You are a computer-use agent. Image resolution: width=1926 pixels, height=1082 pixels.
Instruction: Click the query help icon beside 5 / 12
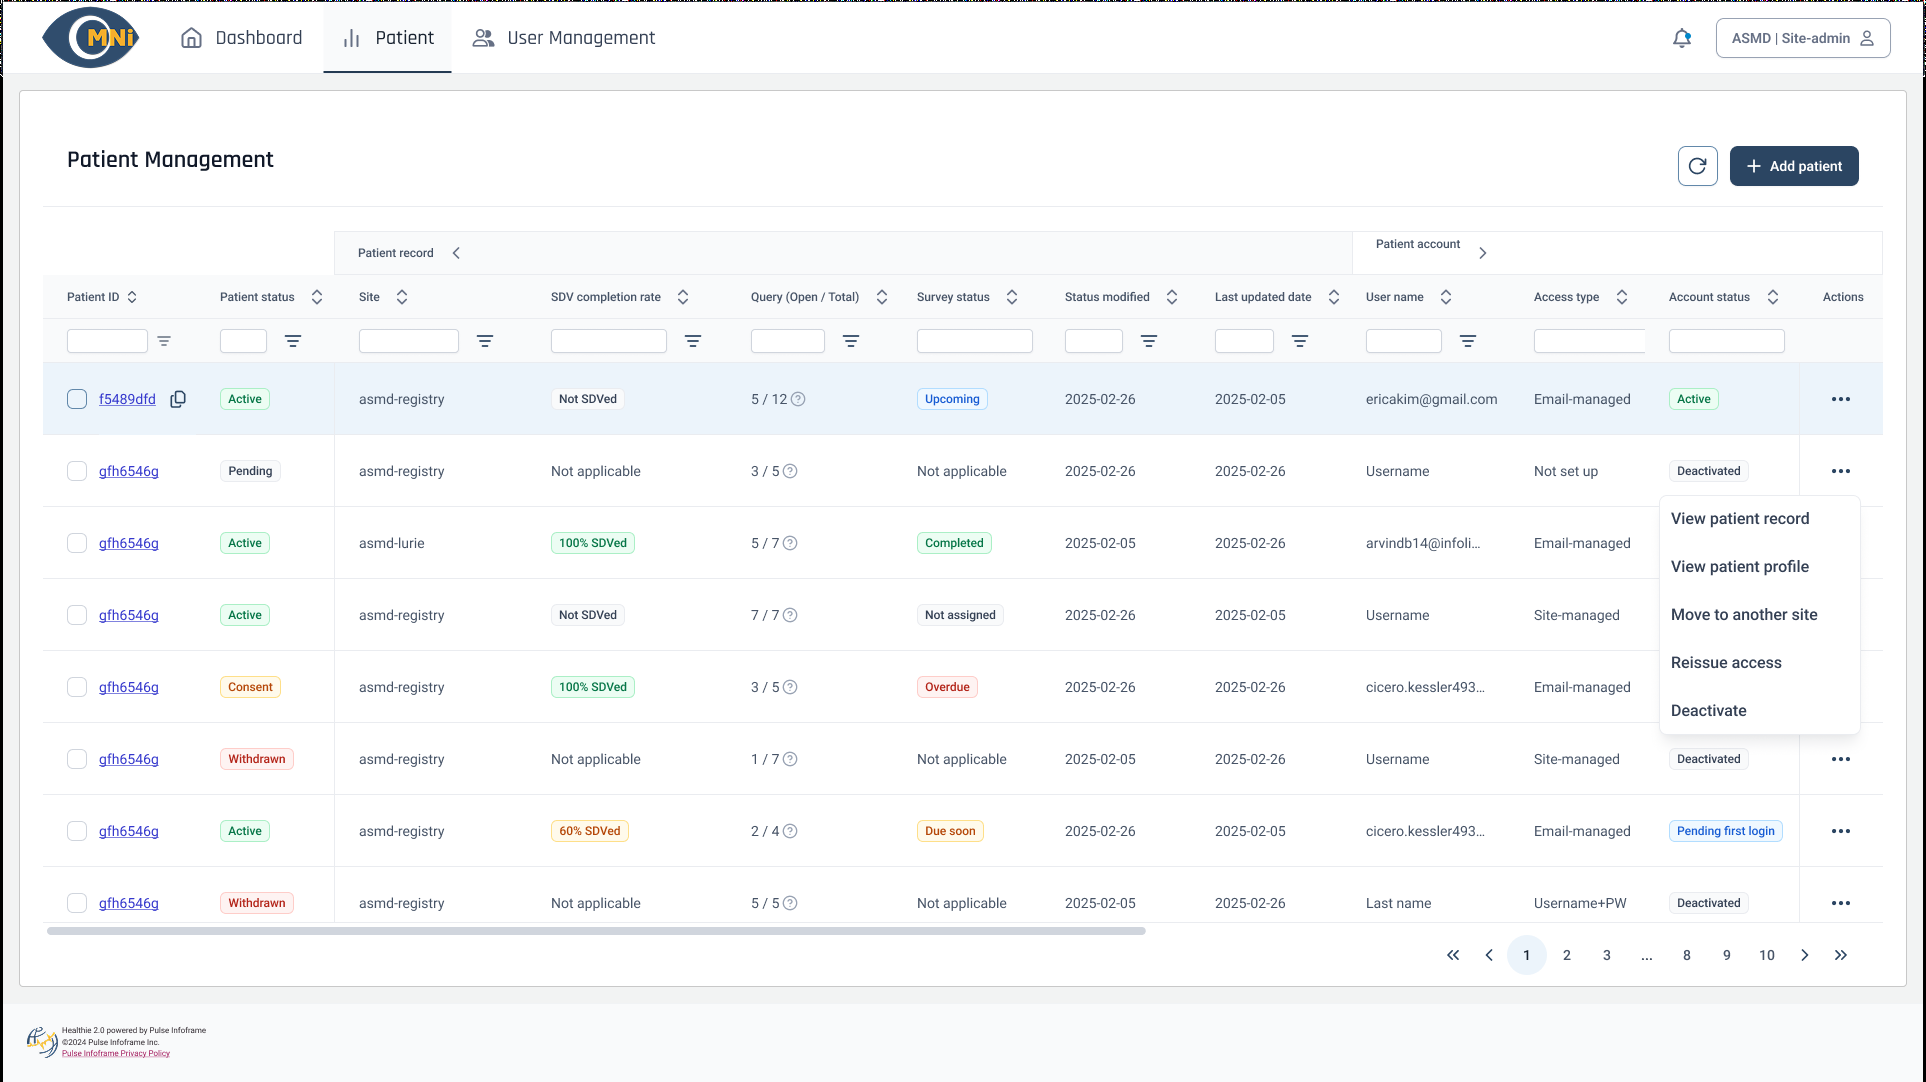(x=798, y=399)
